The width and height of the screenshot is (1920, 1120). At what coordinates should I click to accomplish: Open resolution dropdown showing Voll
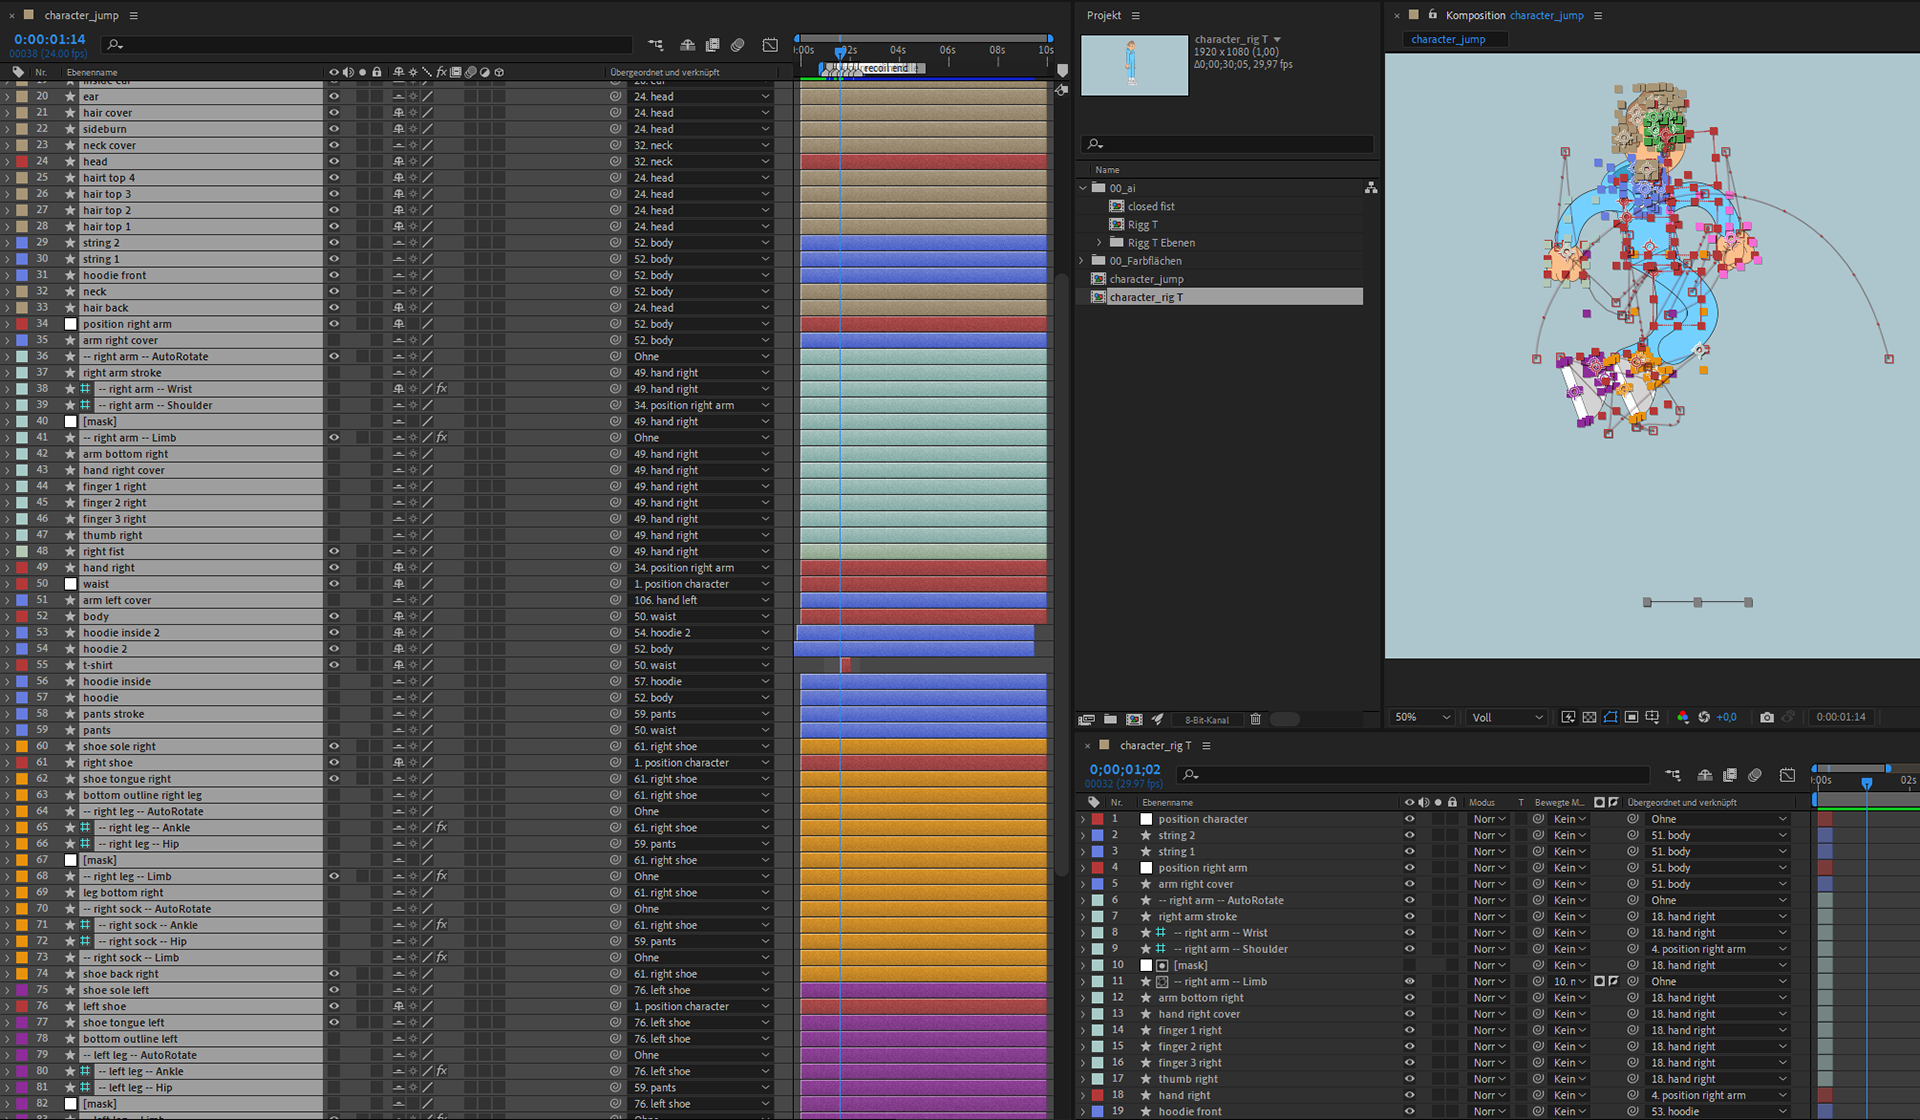[1508, 717]
